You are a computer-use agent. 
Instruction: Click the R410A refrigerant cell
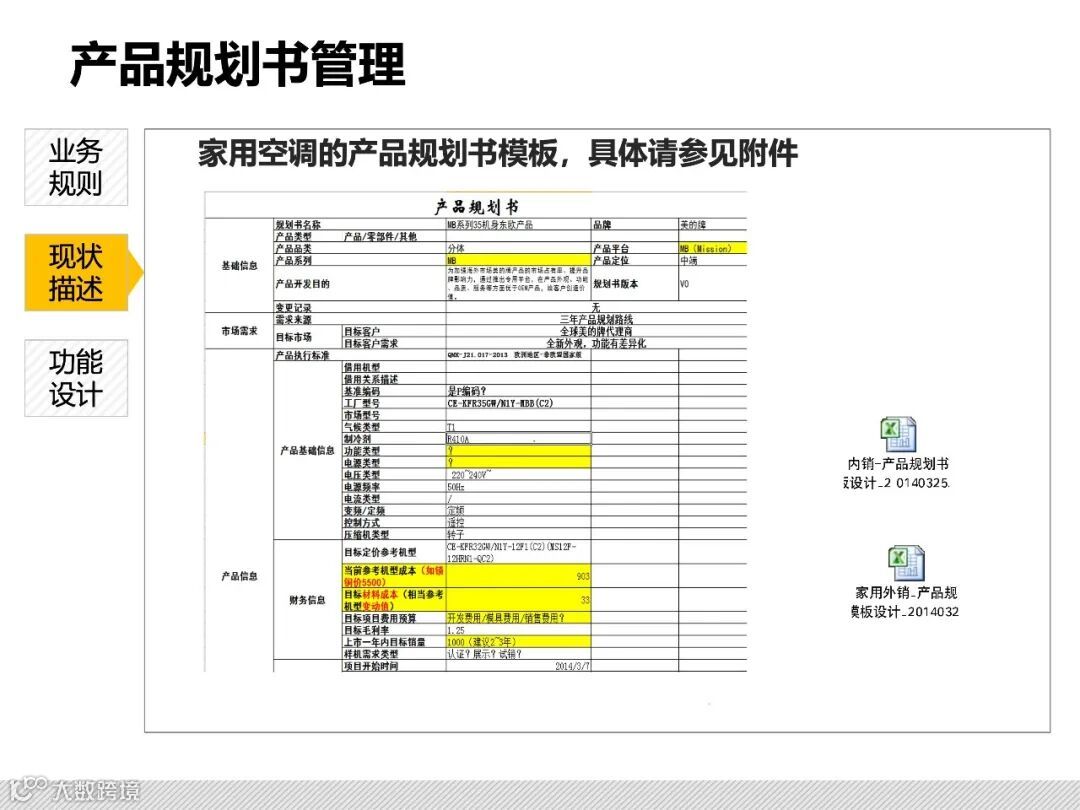518,439
